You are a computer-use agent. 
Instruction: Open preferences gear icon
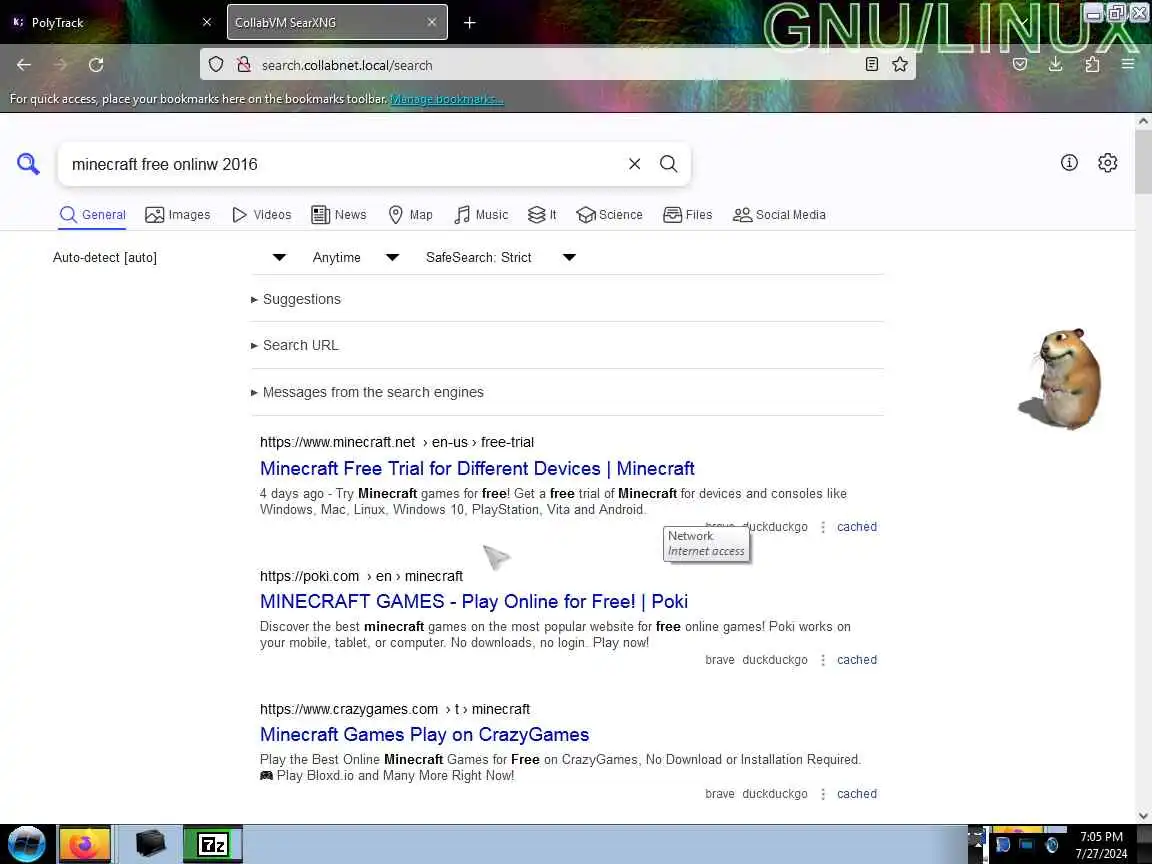tap(1107, 162)
